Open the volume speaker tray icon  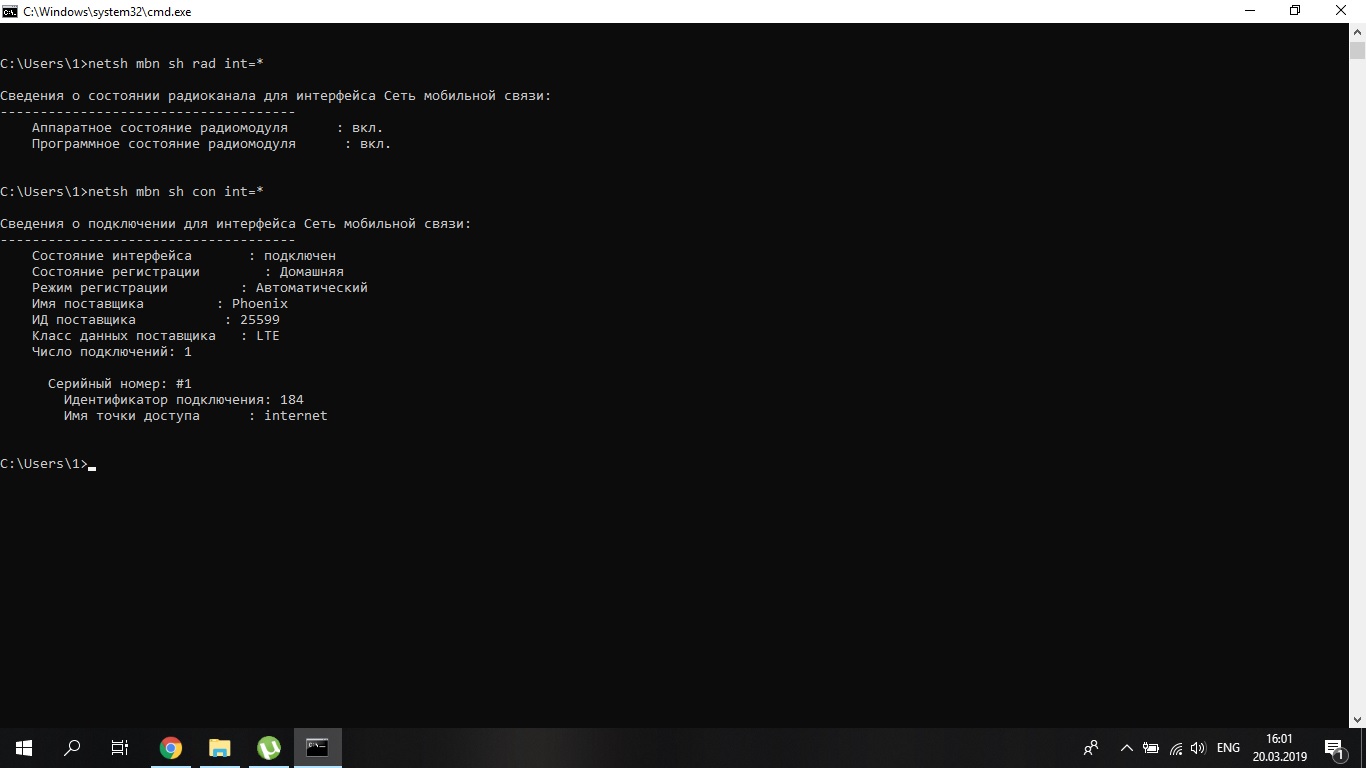tap(1198, 748)
